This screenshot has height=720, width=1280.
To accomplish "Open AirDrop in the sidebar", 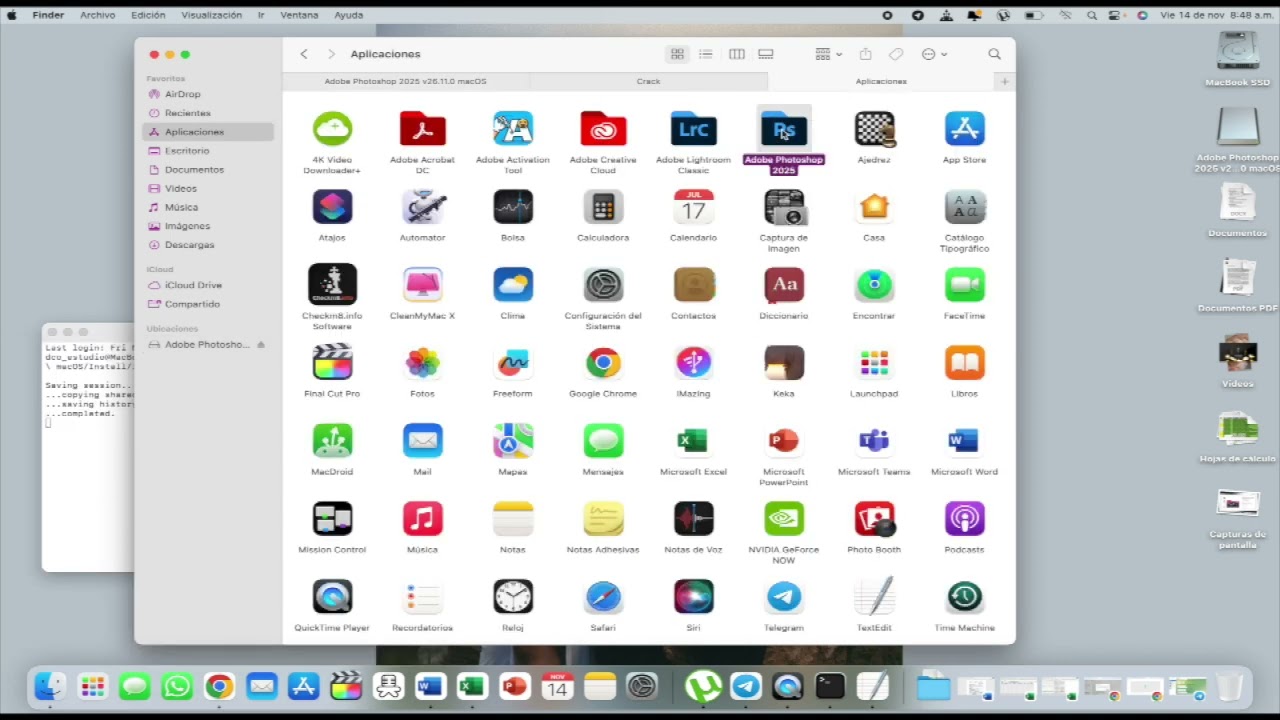I will (x=208, y=94).
